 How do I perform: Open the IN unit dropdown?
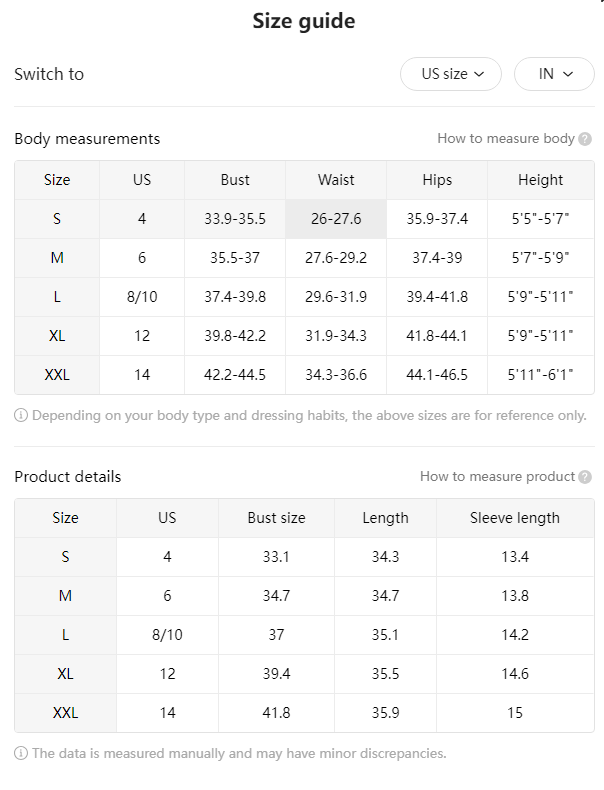pyautogui.click(x=554, y=74)
